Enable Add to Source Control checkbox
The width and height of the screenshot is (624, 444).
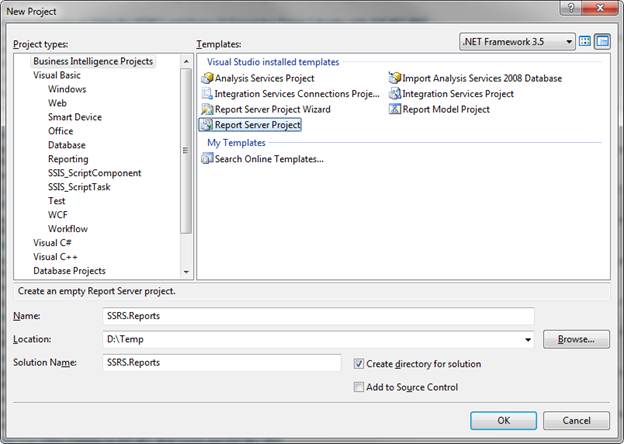coord(359,387)
